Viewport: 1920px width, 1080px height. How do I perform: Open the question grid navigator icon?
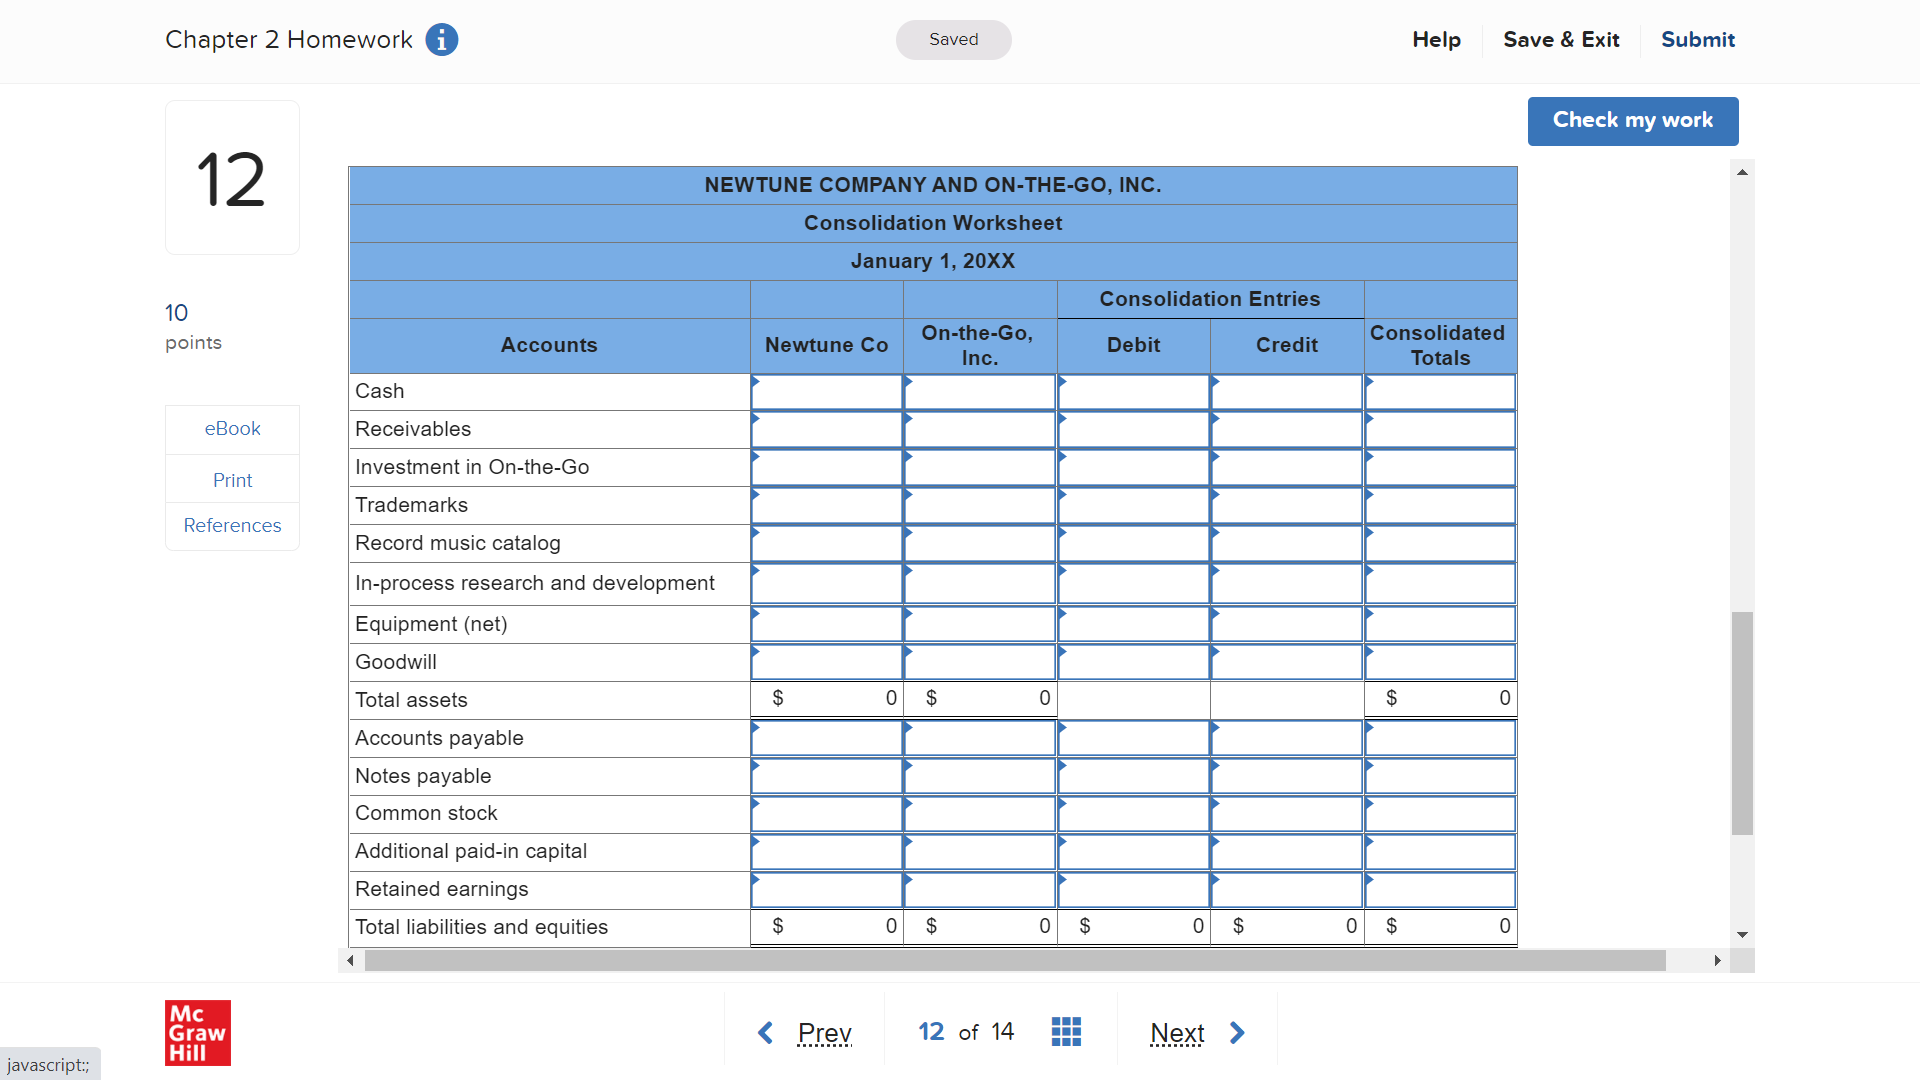pos(1066,1032)
